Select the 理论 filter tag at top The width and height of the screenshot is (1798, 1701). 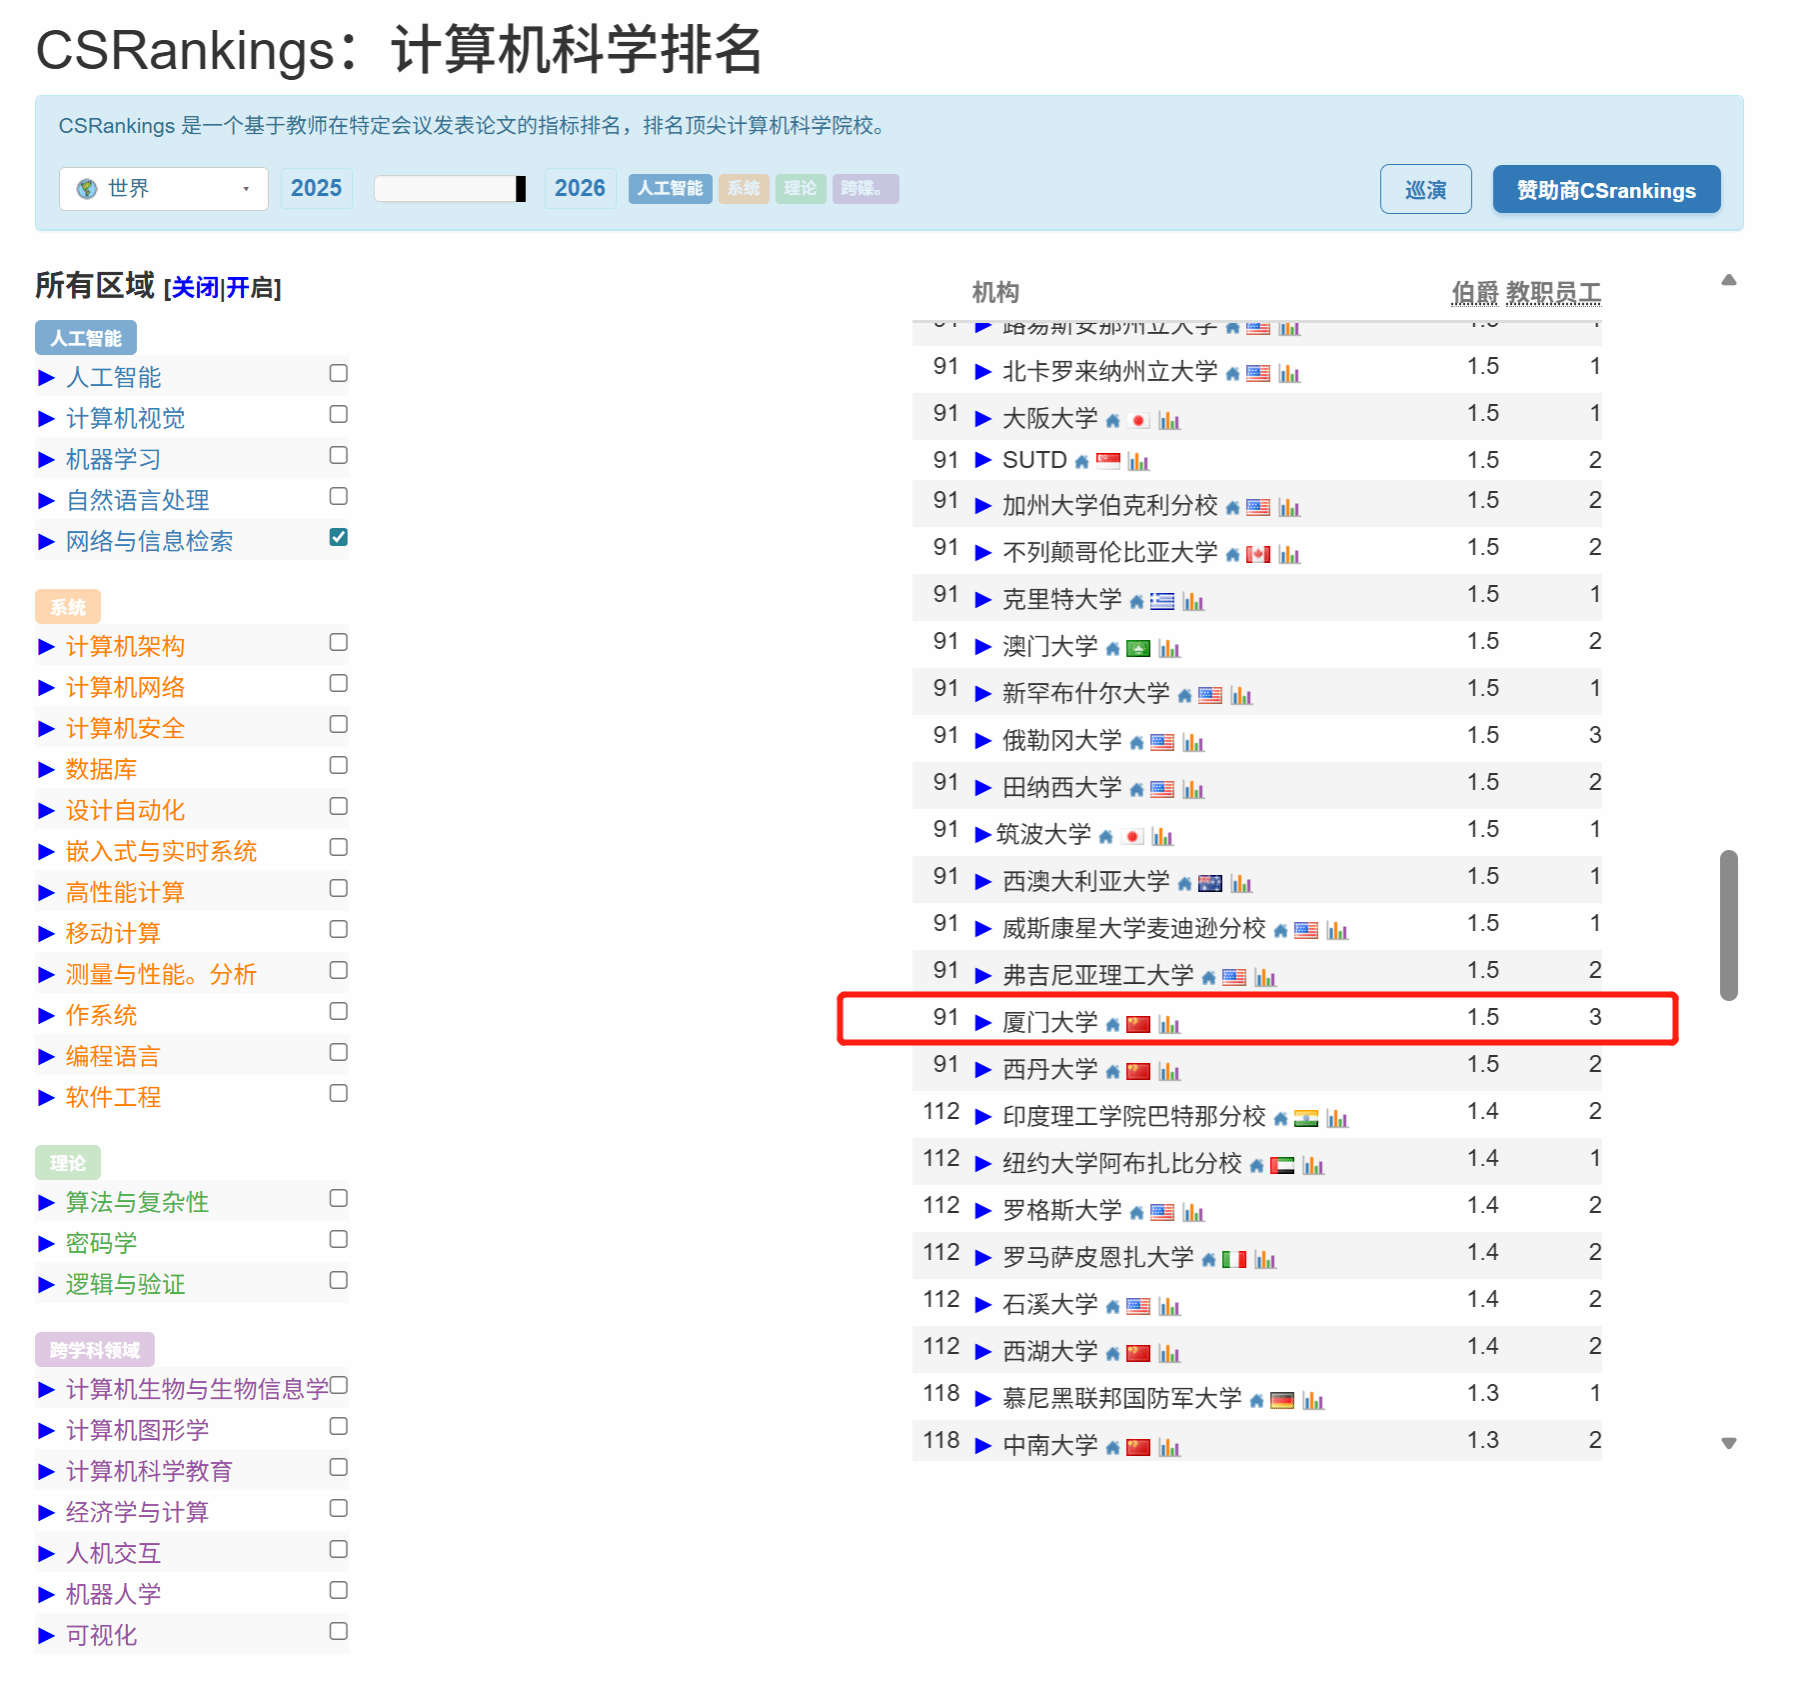click(x=800, y=188)
